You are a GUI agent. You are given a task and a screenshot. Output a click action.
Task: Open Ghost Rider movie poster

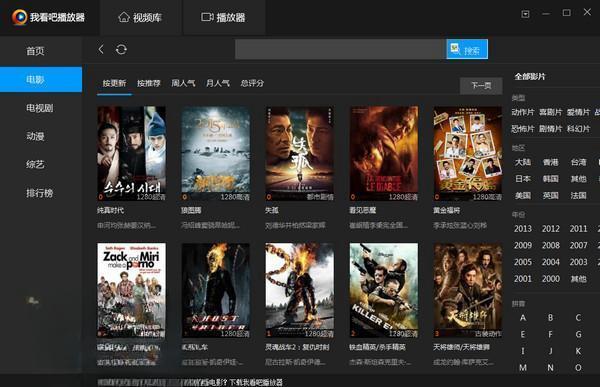click(215, 290)
